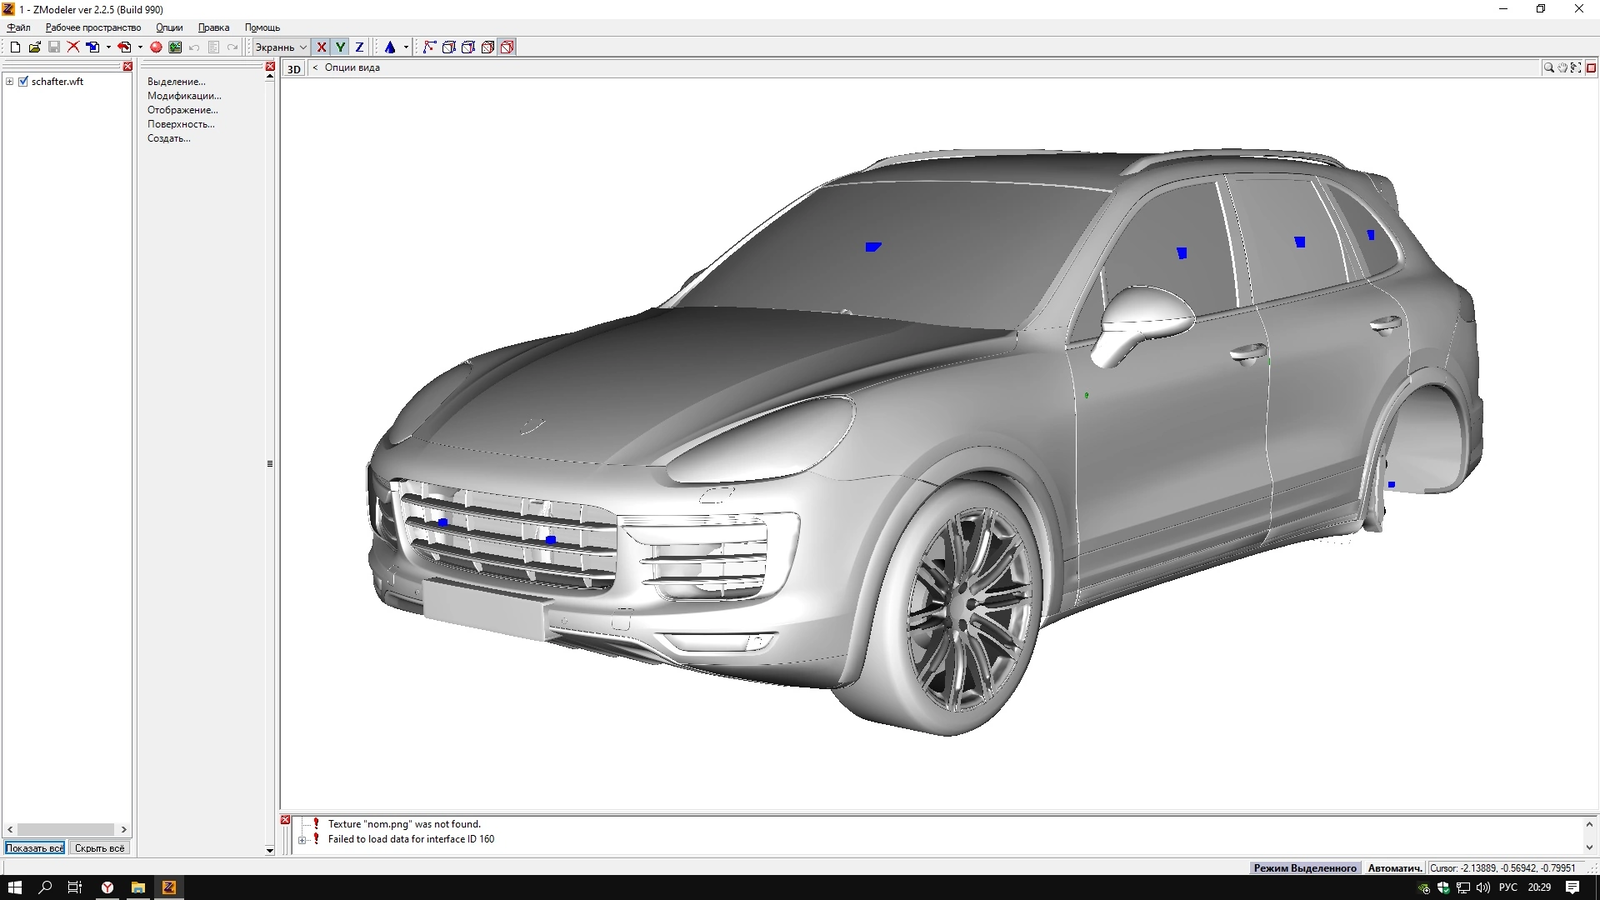The image size is (1600, 900).
Task: Toggle the Y axis constraint
Action: [x=340, y=47]
